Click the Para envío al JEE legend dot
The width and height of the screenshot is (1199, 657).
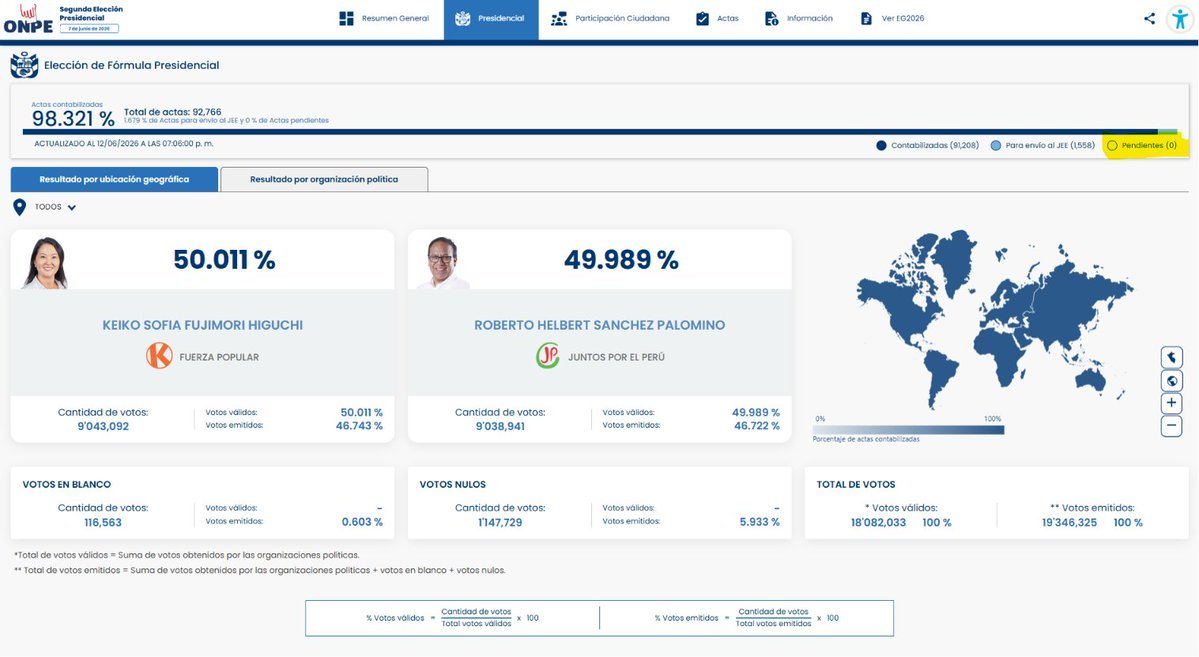pos(996,145)
